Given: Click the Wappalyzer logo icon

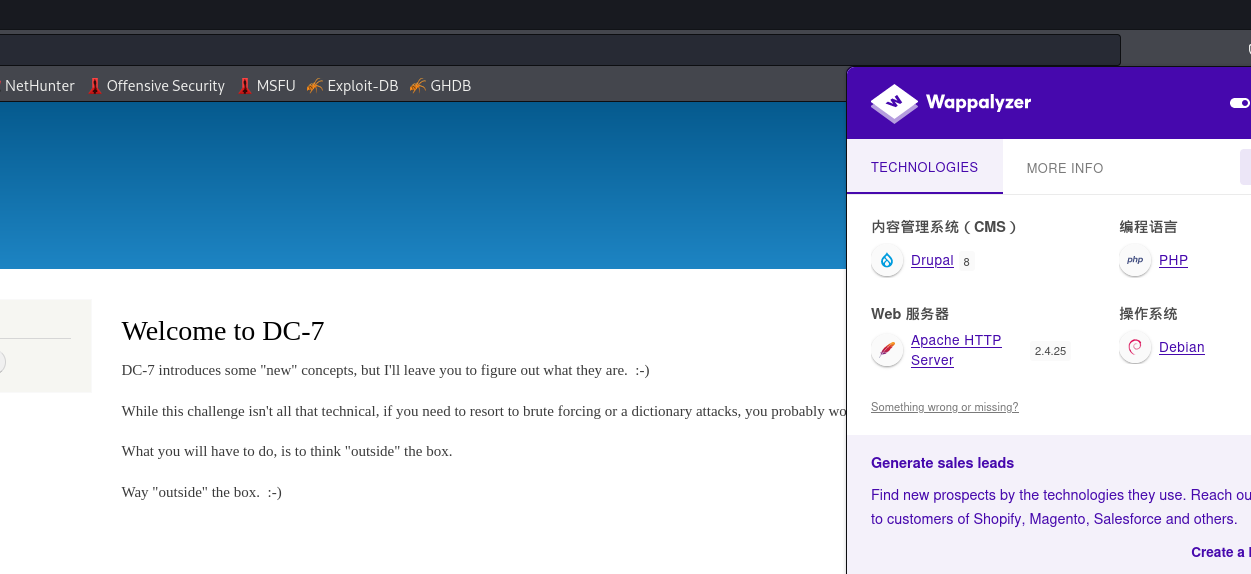Looking at the screenshot, I should [894, 103].
